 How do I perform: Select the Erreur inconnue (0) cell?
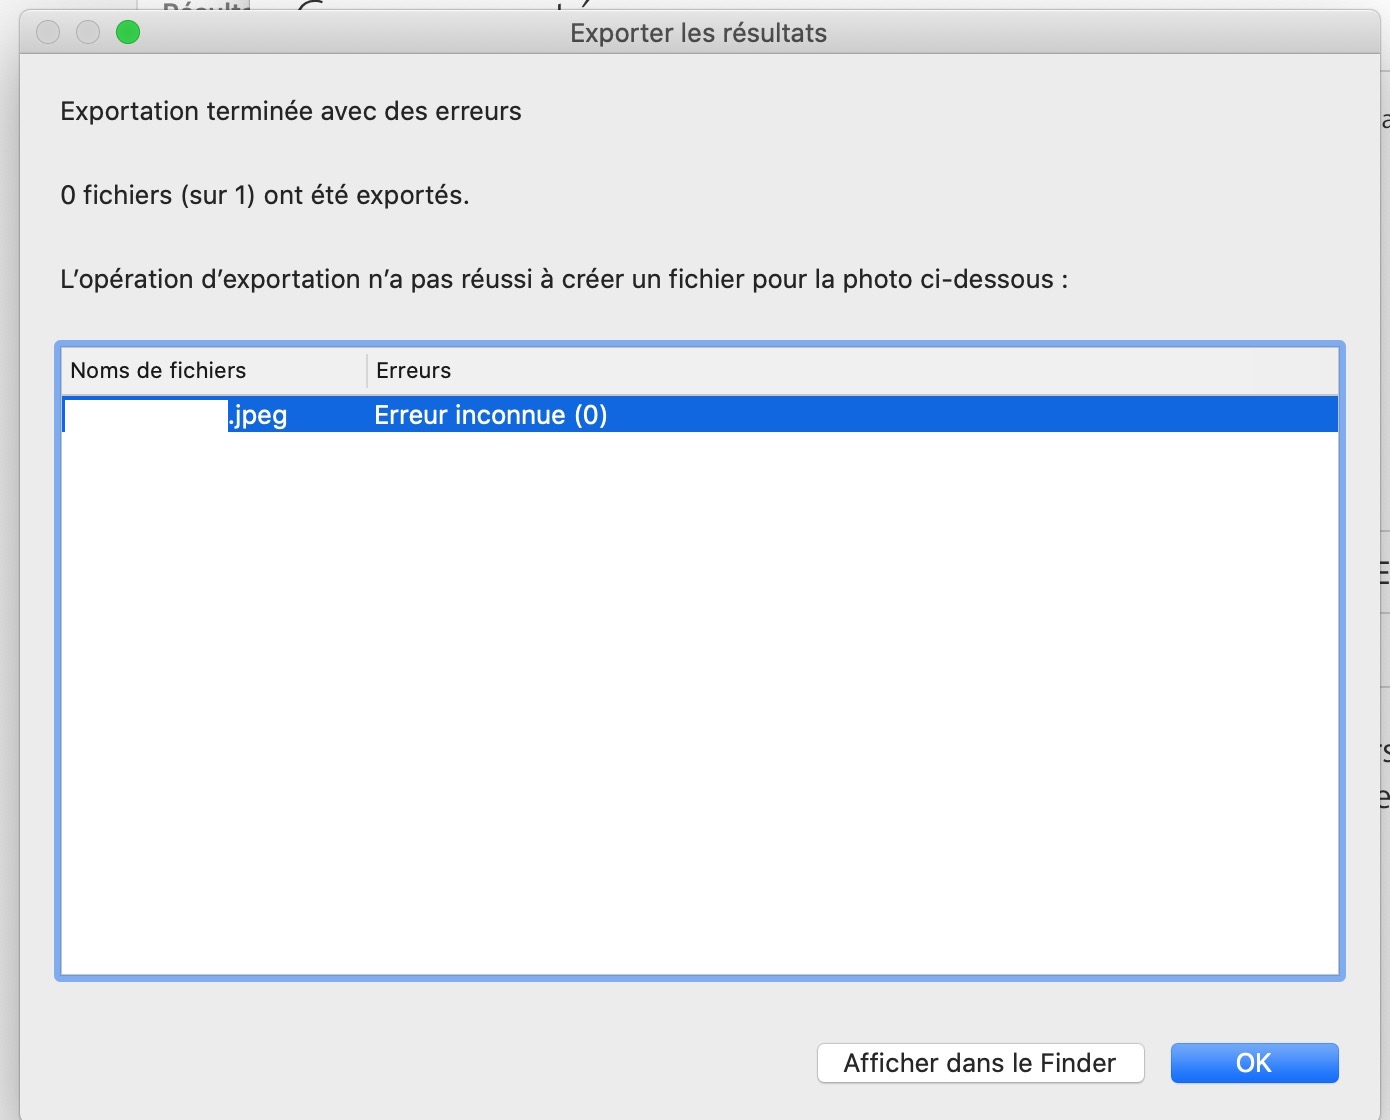click(x=490, y=415)
